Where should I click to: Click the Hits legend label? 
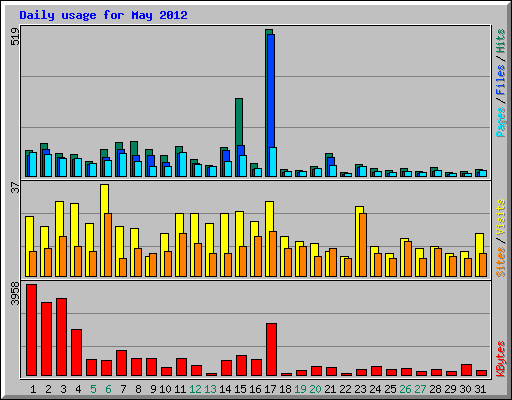500,41
